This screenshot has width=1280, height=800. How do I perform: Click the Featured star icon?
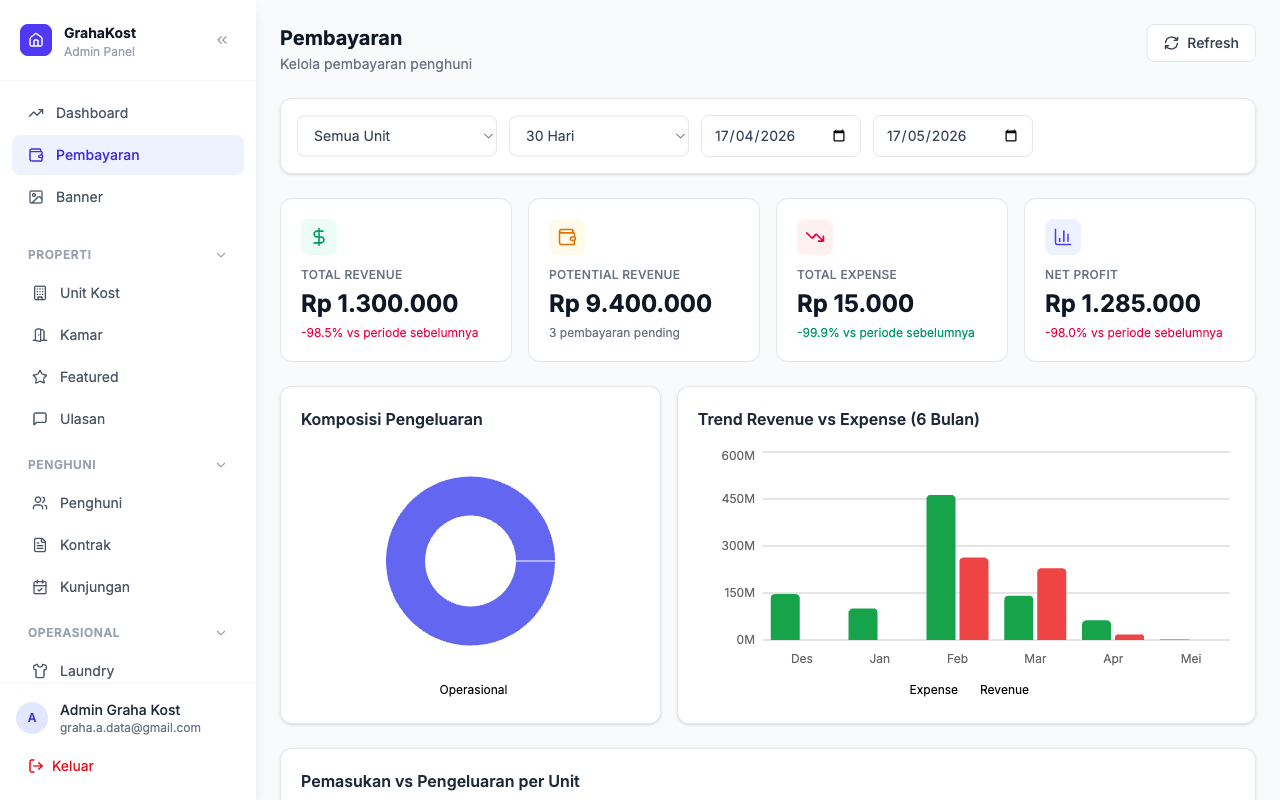(40, 377)
